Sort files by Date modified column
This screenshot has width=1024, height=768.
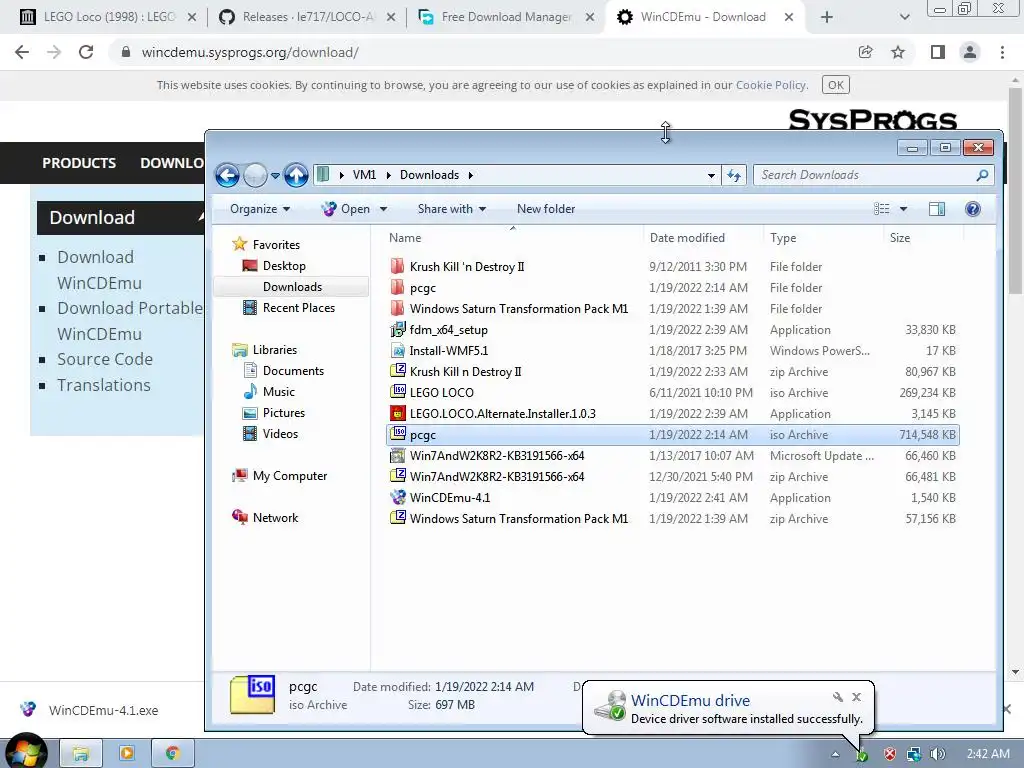pyautogui.click(x=703, y=238)
